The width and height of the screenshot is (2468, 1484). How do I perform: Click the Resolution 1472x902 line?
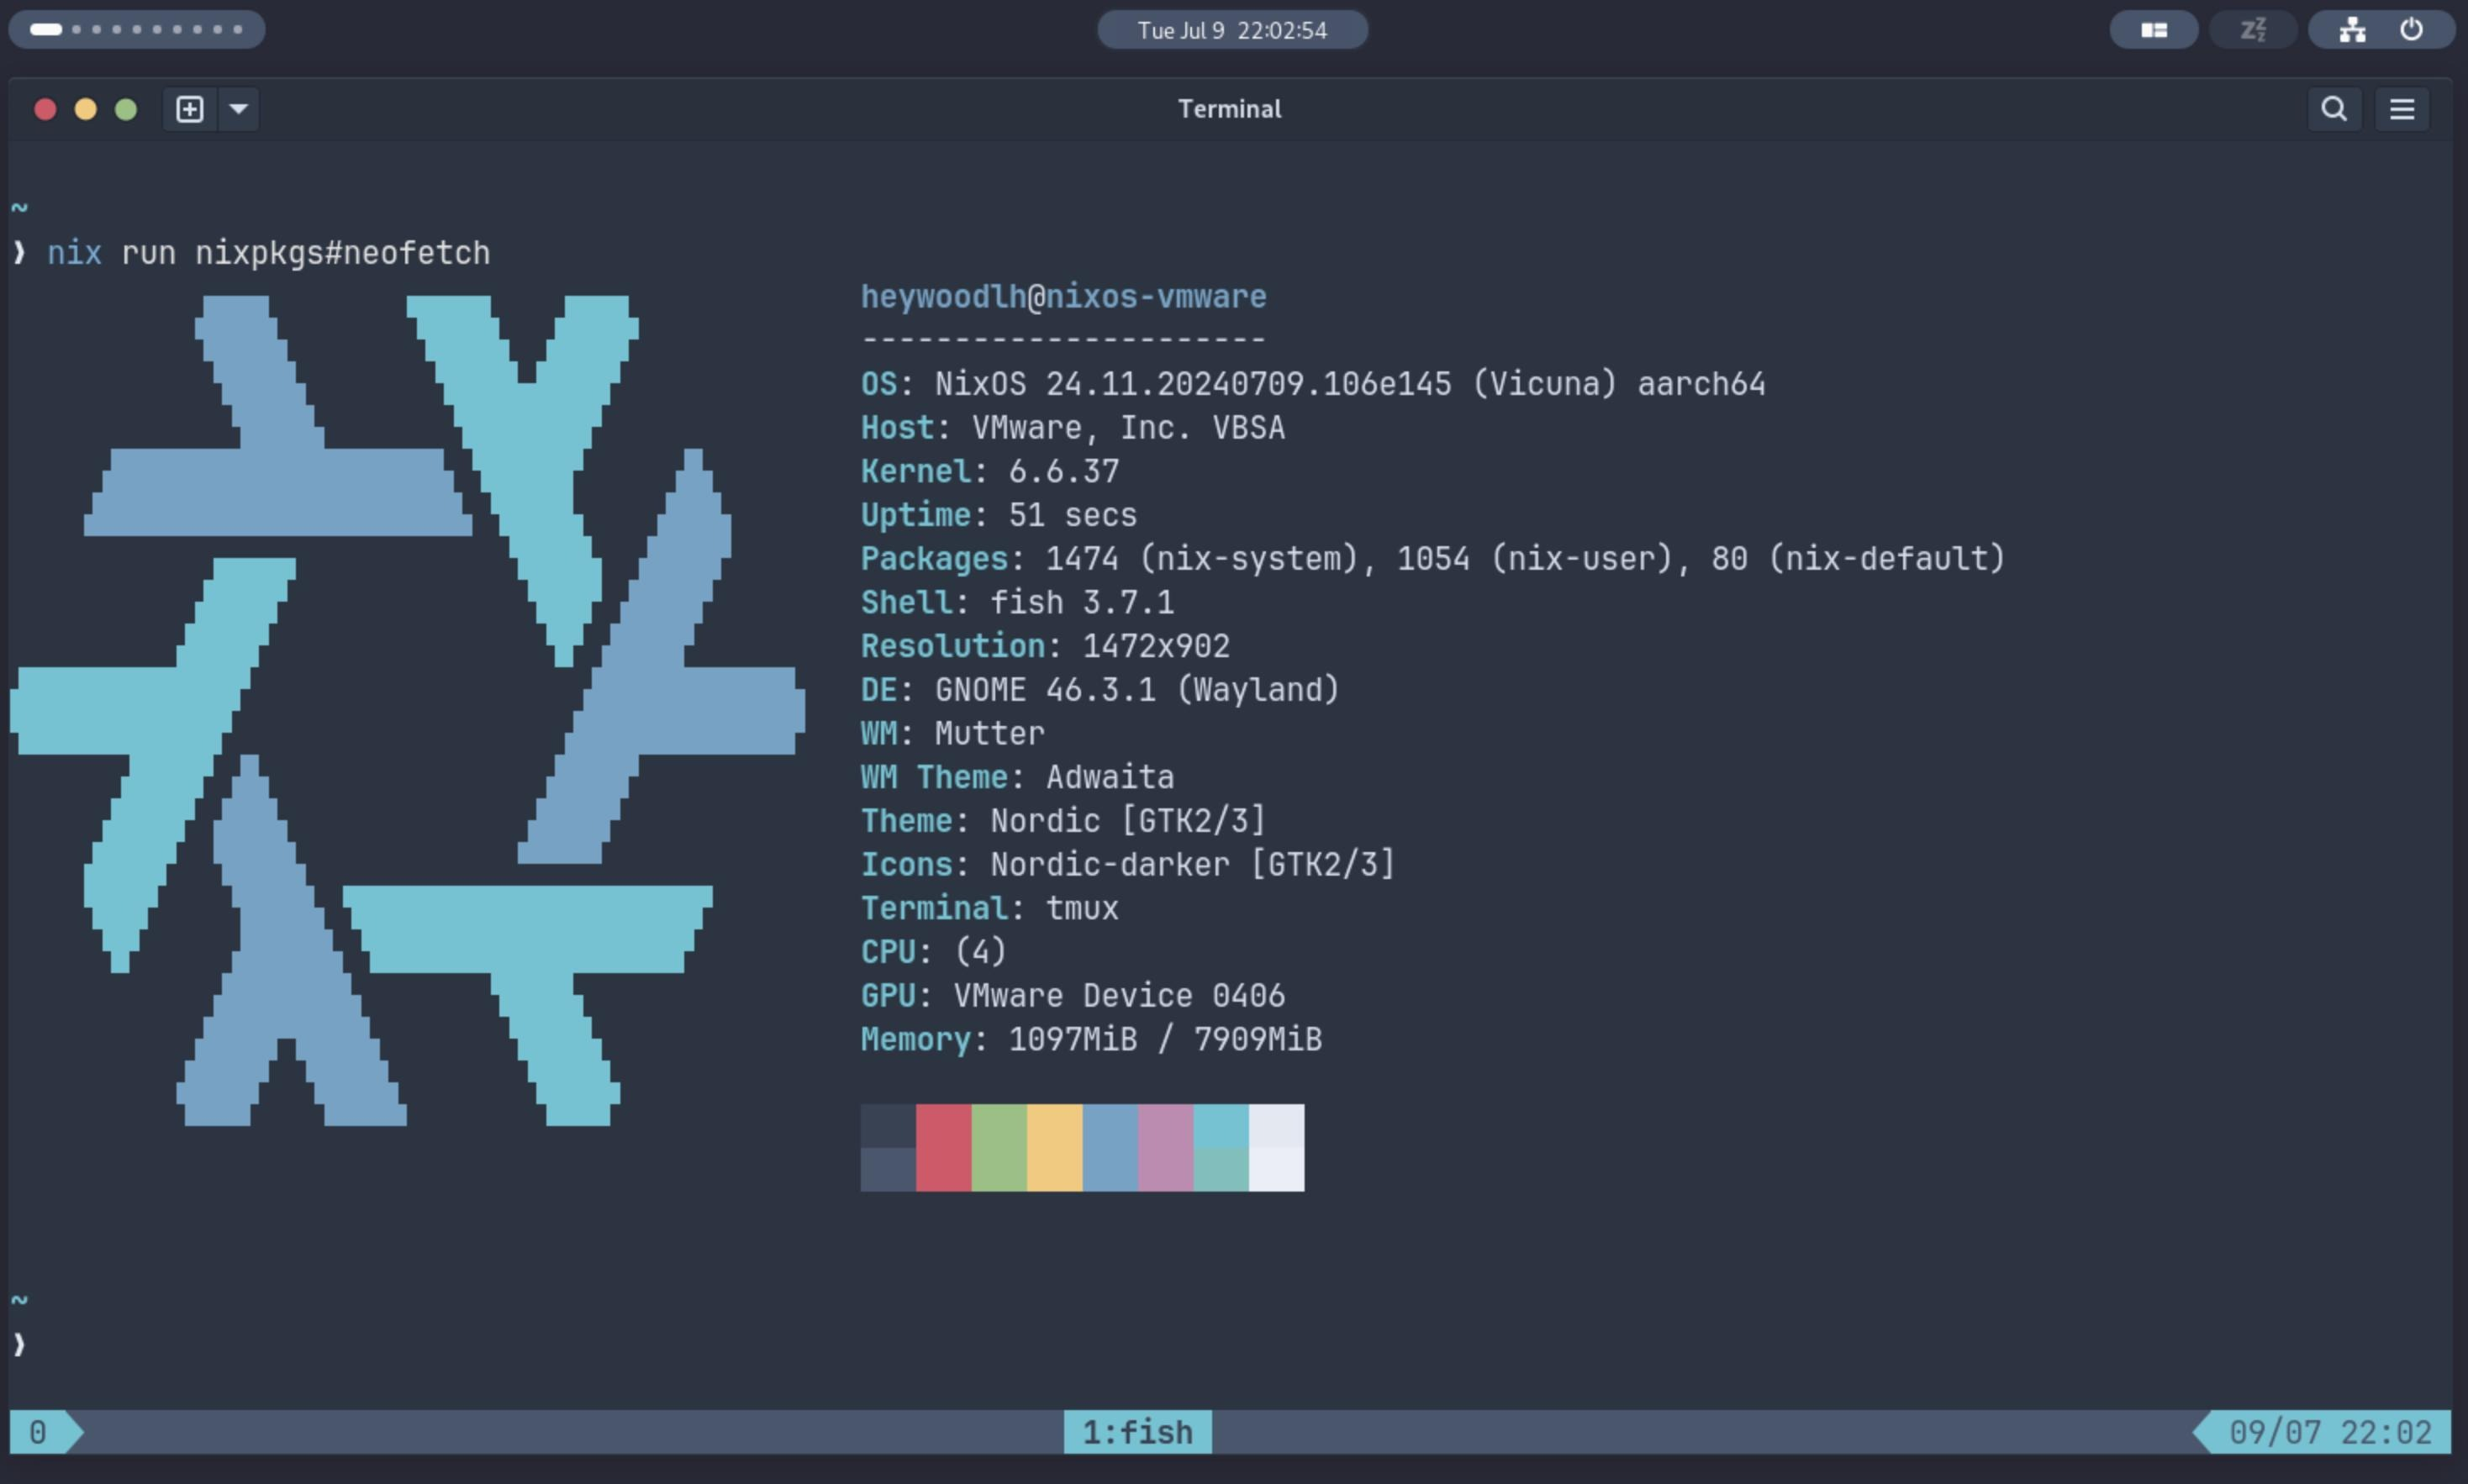coord(1046,646)
